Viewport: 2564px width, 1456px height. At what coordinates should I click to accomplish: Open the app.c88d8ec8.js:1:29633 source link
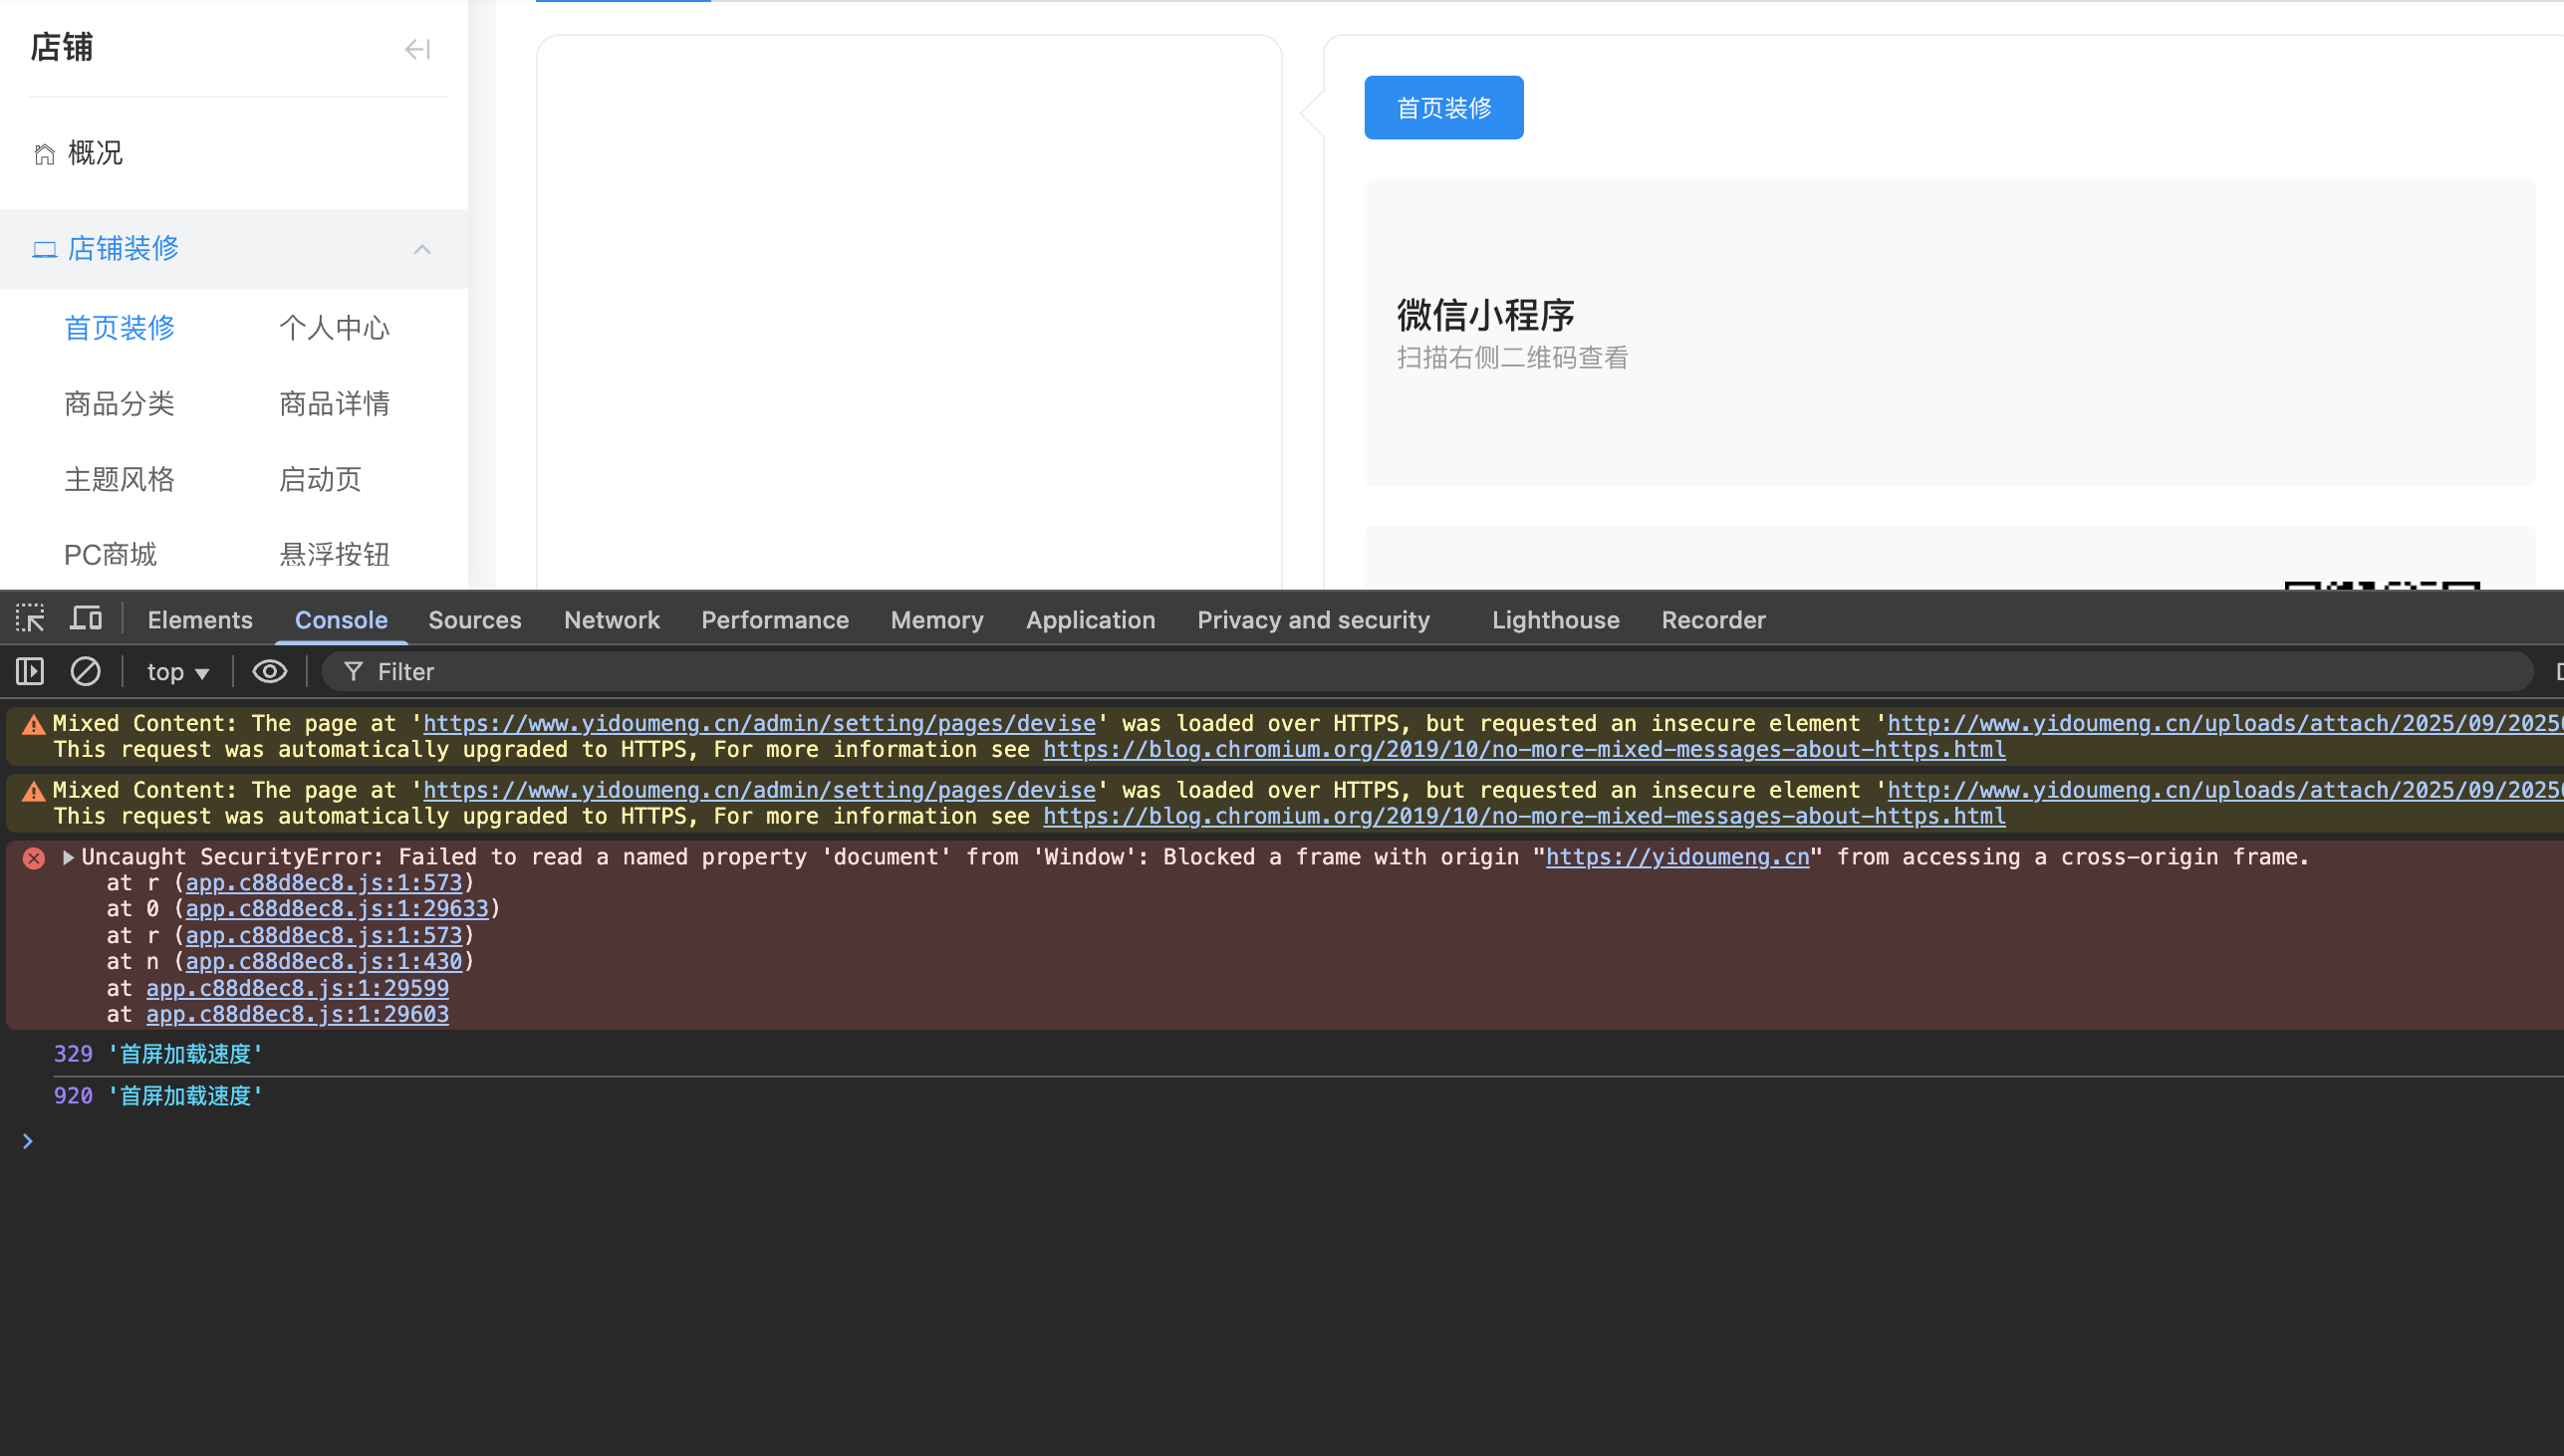pyautogui.click(x=336, y=909)
